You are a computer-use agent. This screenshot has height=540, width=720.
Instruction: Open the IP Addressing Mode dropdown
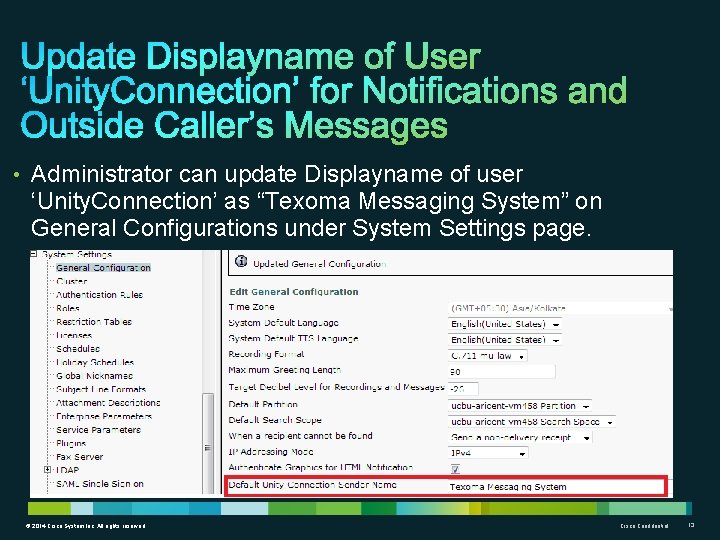point(488,453)
